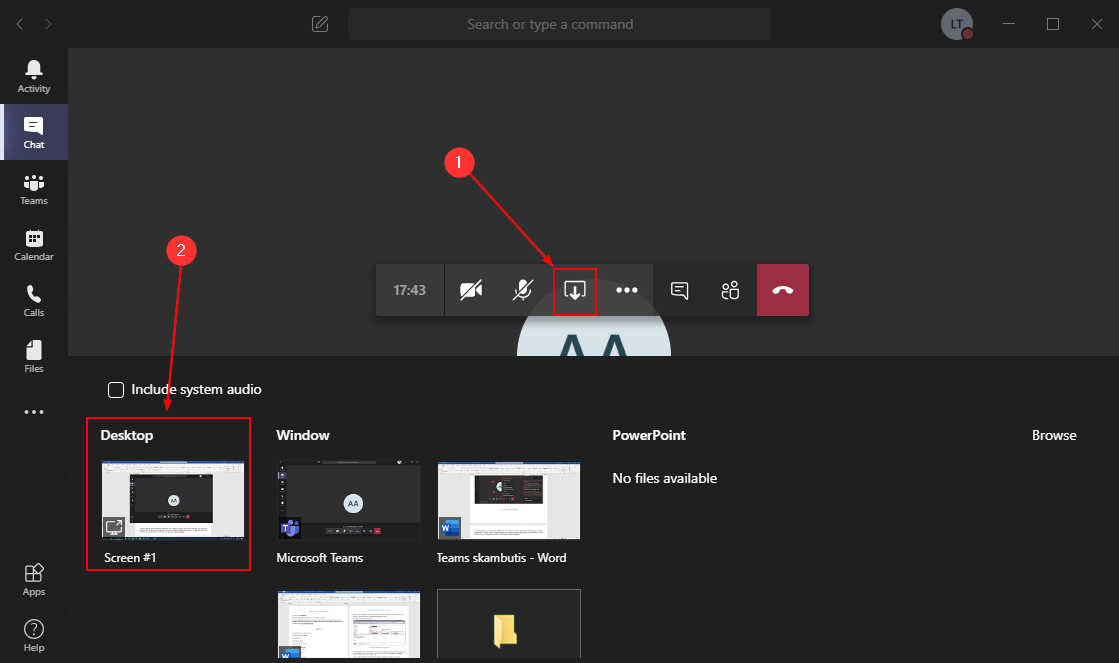The height and width of the screenshot is (663, 1119).
Task: Share the folder window thumbnail
Action: click(x=509, y=624)
